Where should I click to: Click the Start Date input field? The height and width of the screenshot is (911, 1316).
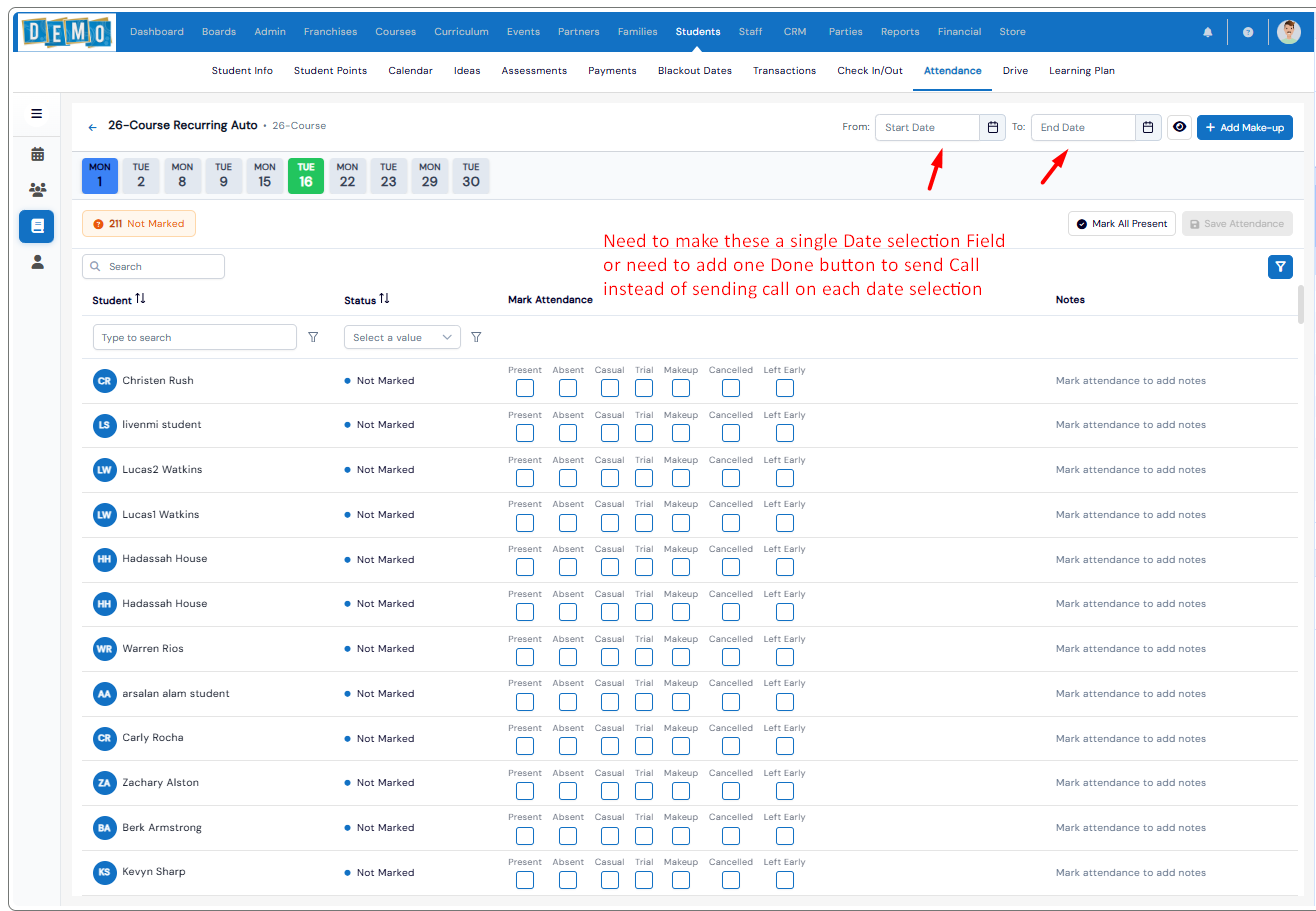[x=928, y=127]
